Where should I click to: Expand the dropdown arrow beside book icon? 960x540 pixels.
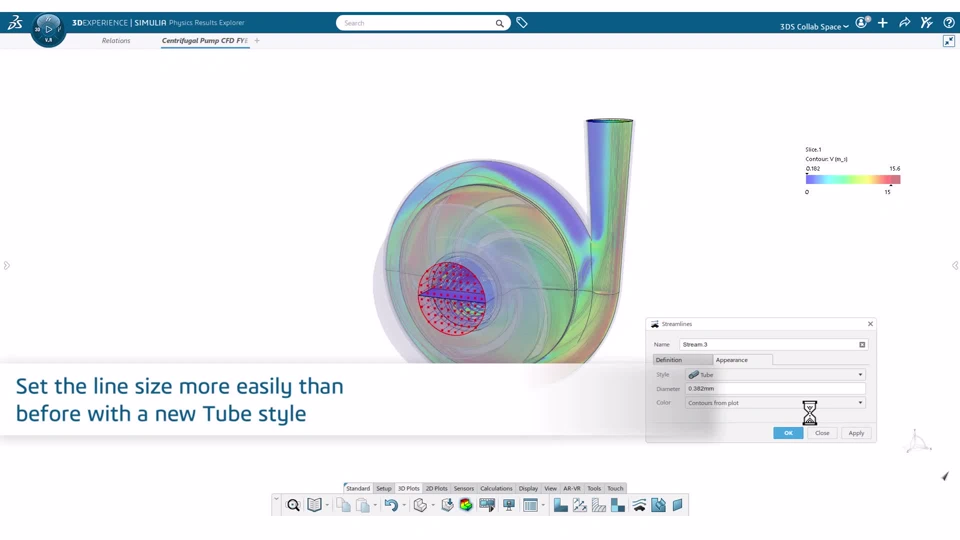(x=328, y=506)
